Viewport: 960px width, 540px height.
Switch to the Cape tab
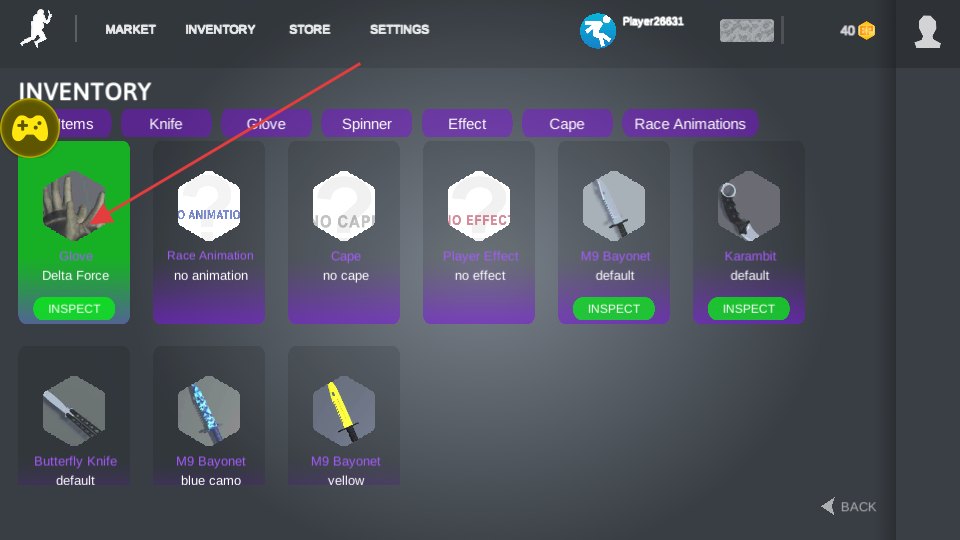567,124
